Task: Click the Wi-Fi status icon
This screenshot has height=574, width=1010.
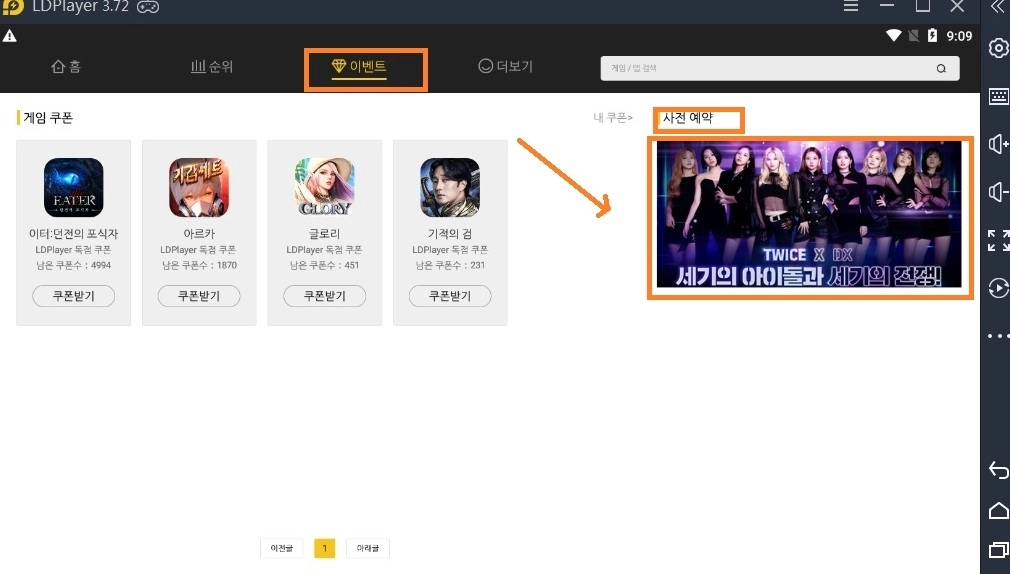Action: (893, 35)
